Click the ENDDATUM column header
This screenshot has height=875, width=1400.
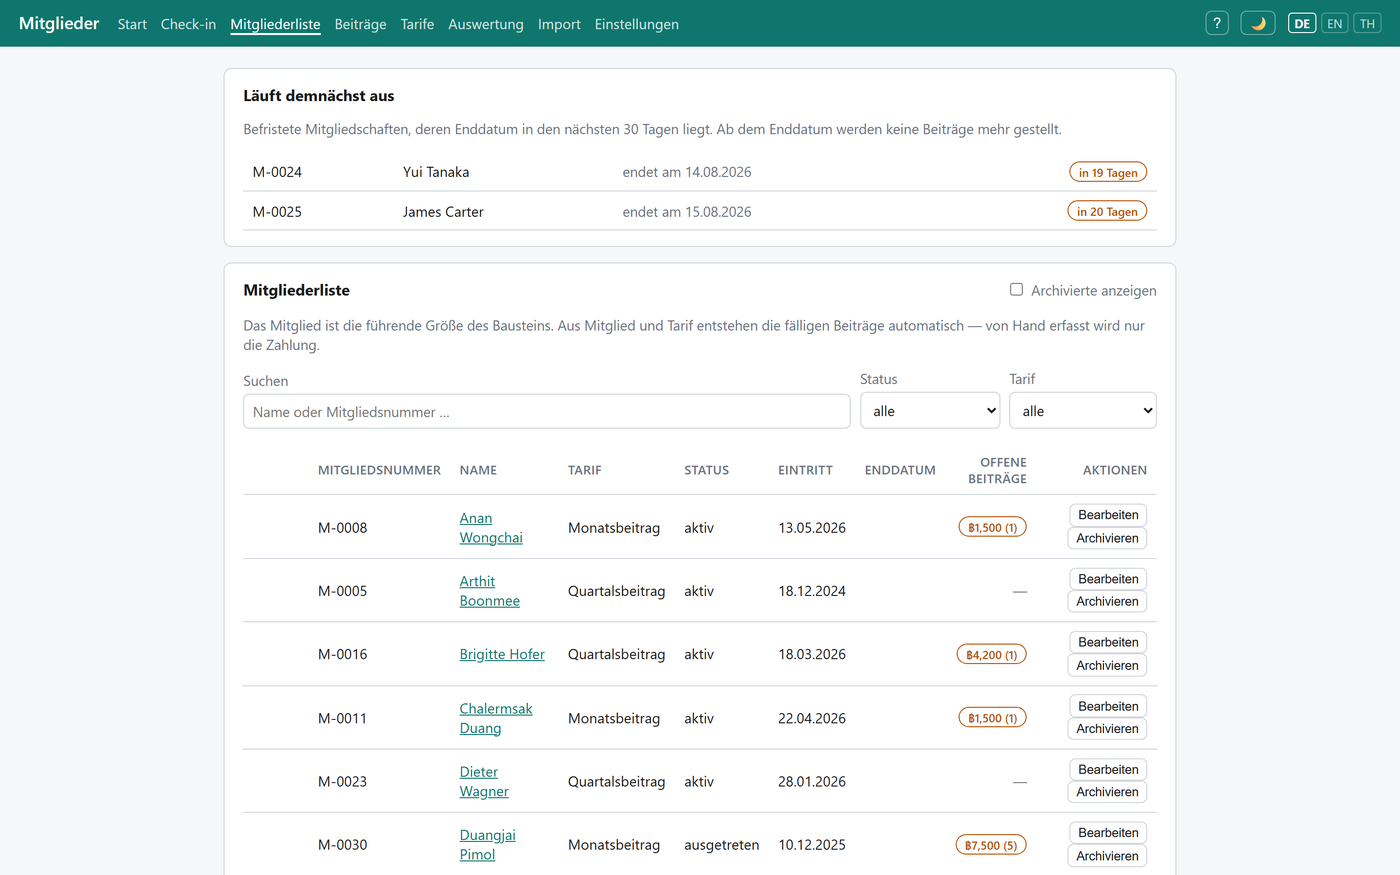coord(900,470)
